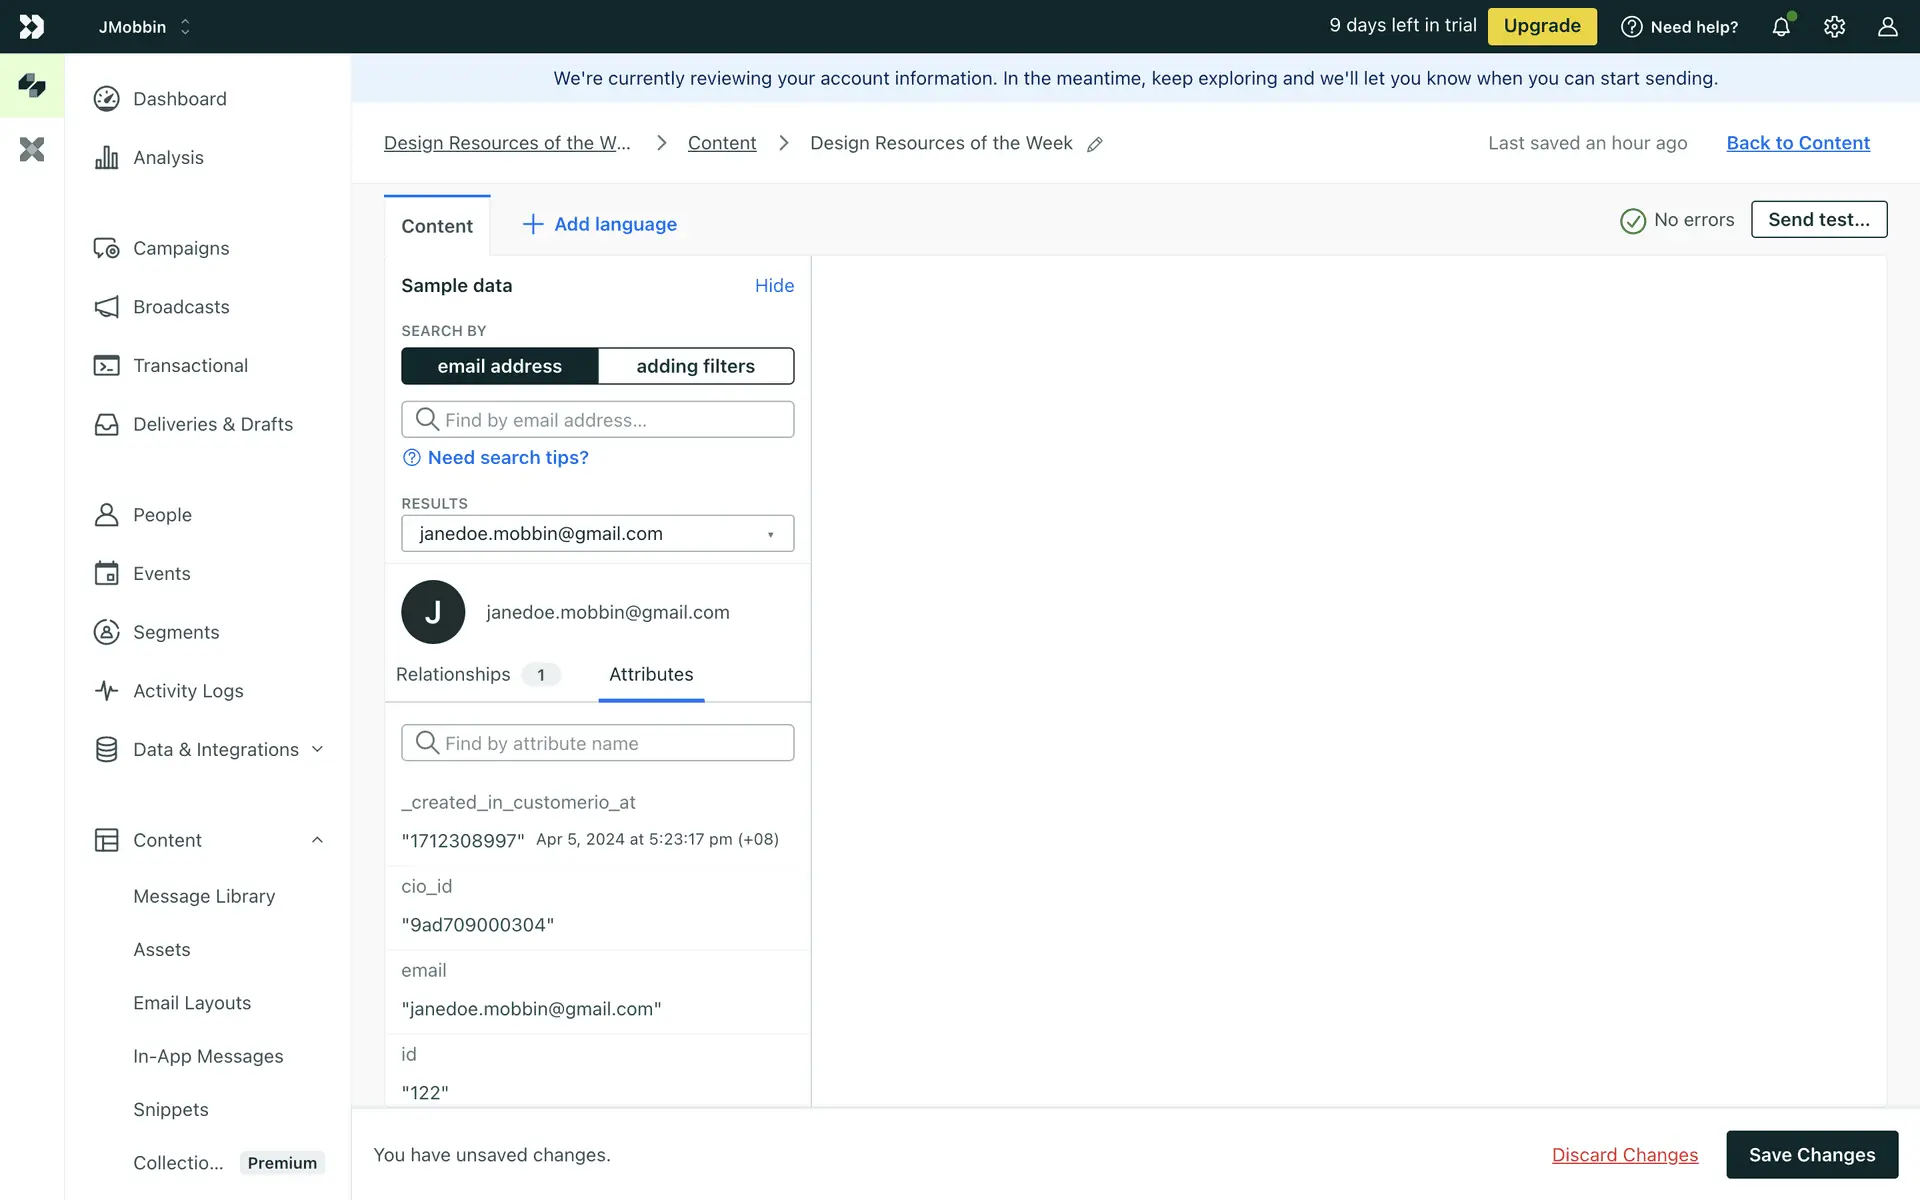Switch to the Relationships tab

[454, 675]
